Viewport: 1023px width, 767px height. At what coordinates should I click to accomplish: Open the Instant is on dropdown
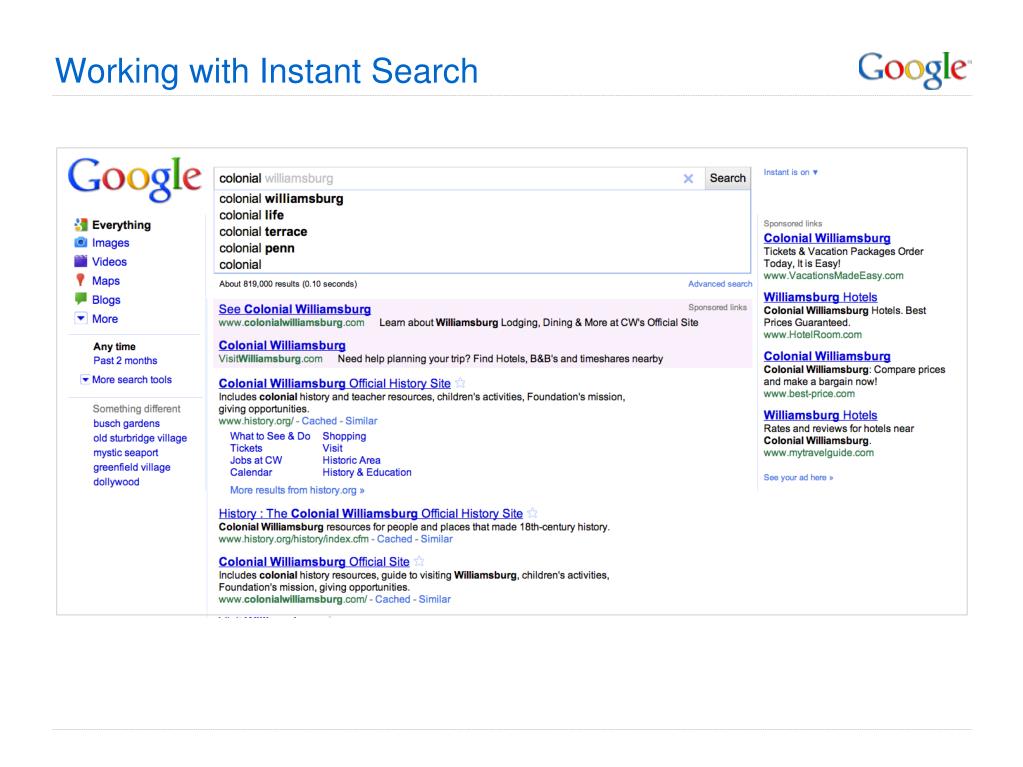tap(791, 172)
